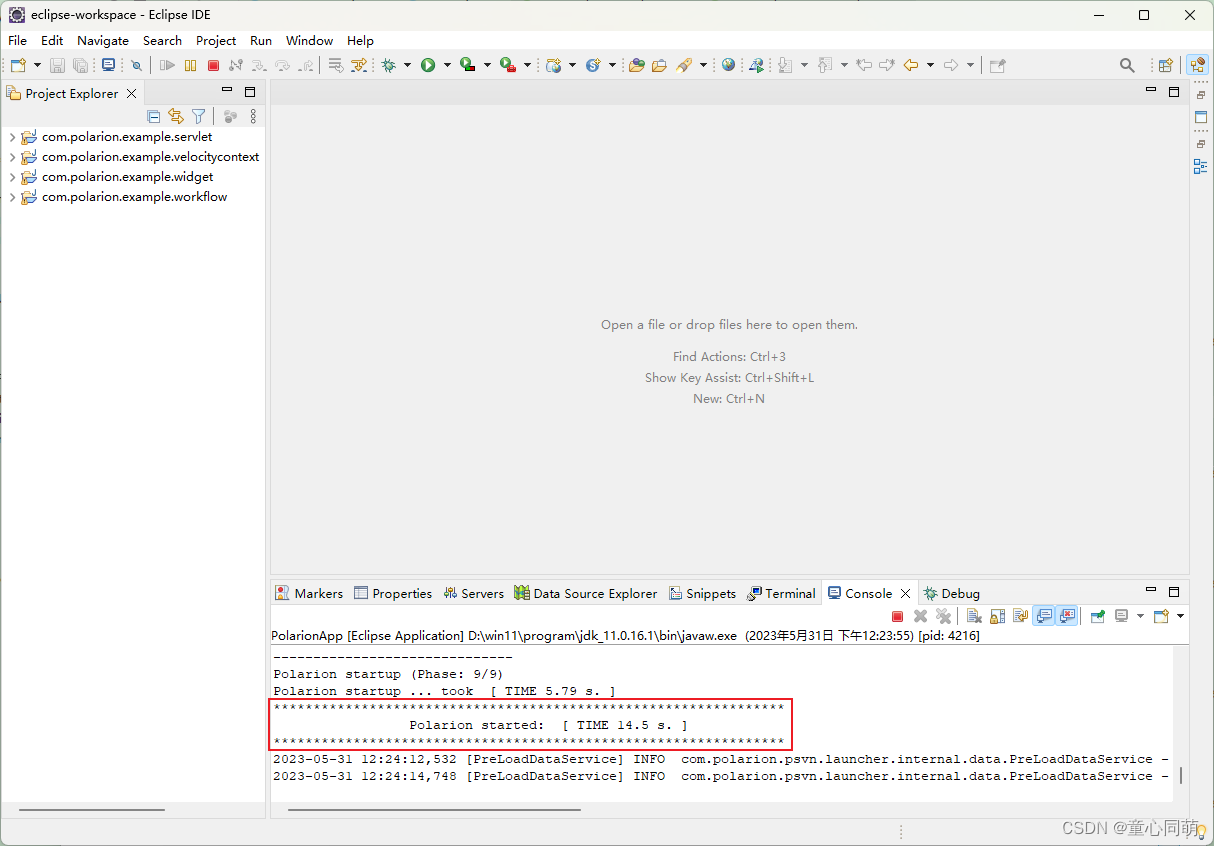Open Project Explorer filter icon
Image resolution: width=1214 pixels, height=846 pixels.
pos(198,116)
